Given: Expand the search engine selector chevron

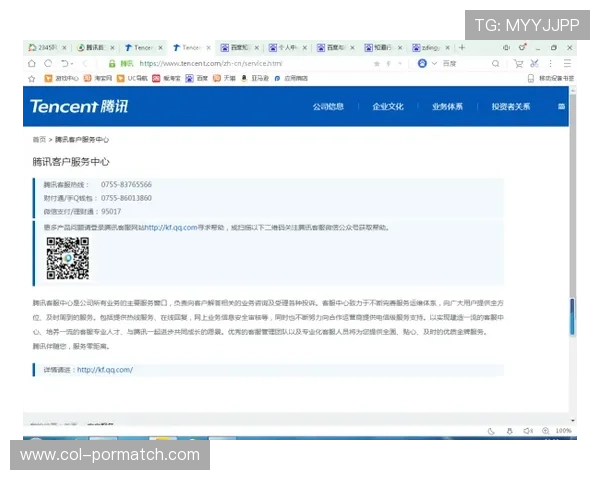Looking at the screenshot, I should point(434,64).
